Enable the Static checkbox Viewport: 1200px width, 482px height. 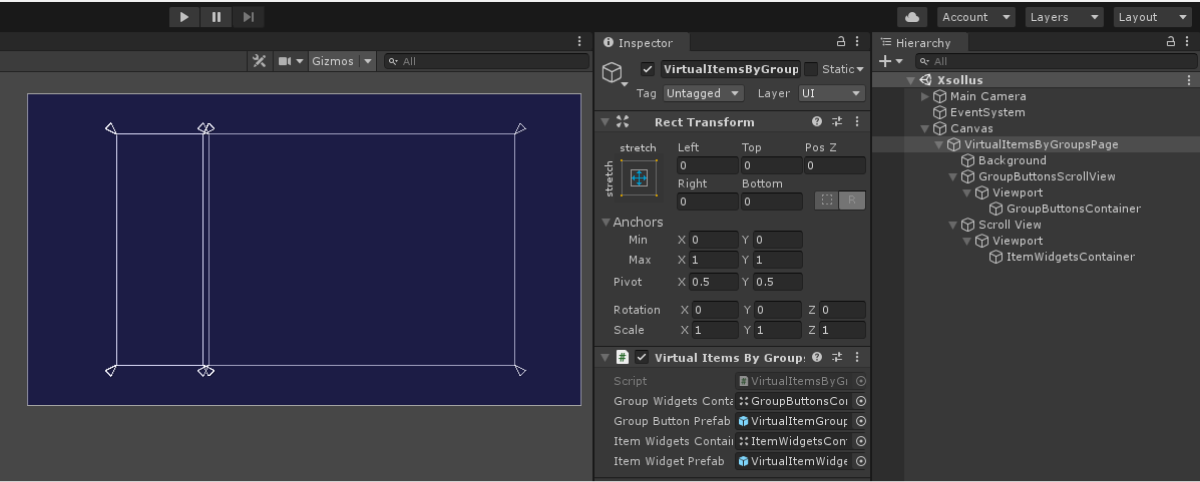point(811,69)
